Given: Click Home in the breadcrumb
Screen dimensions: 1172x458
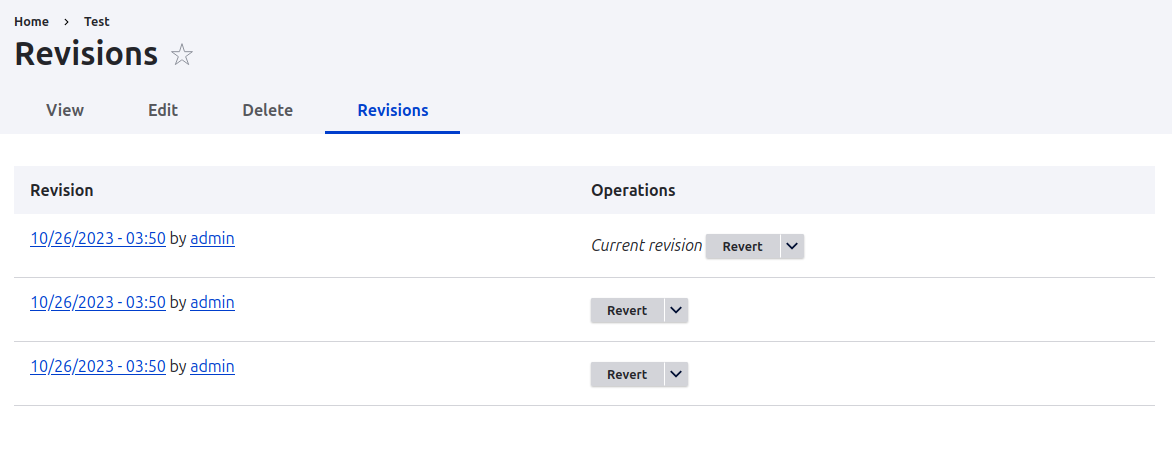Looking at the screenshot, I should tap(31, 21).
